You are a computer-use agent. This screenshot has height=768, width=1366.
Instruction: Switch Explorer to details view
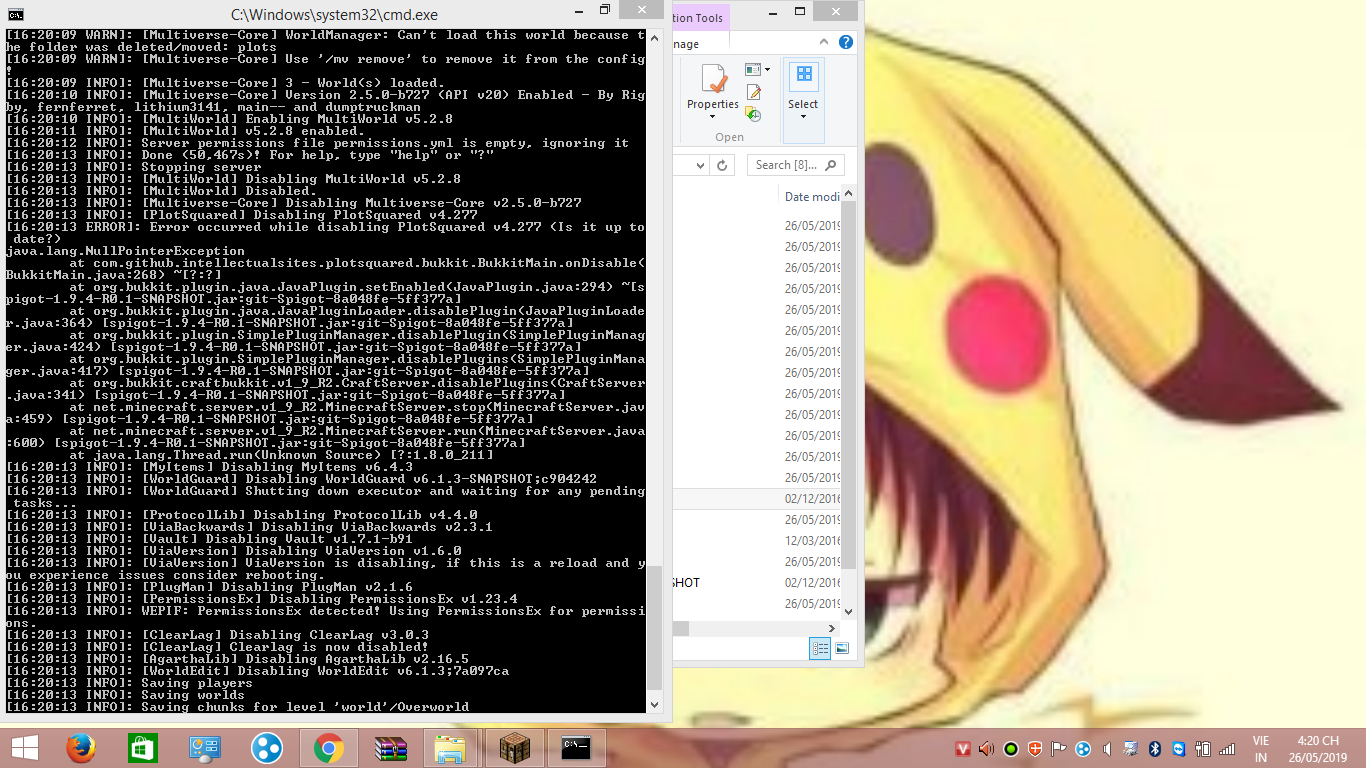point(820,649)
